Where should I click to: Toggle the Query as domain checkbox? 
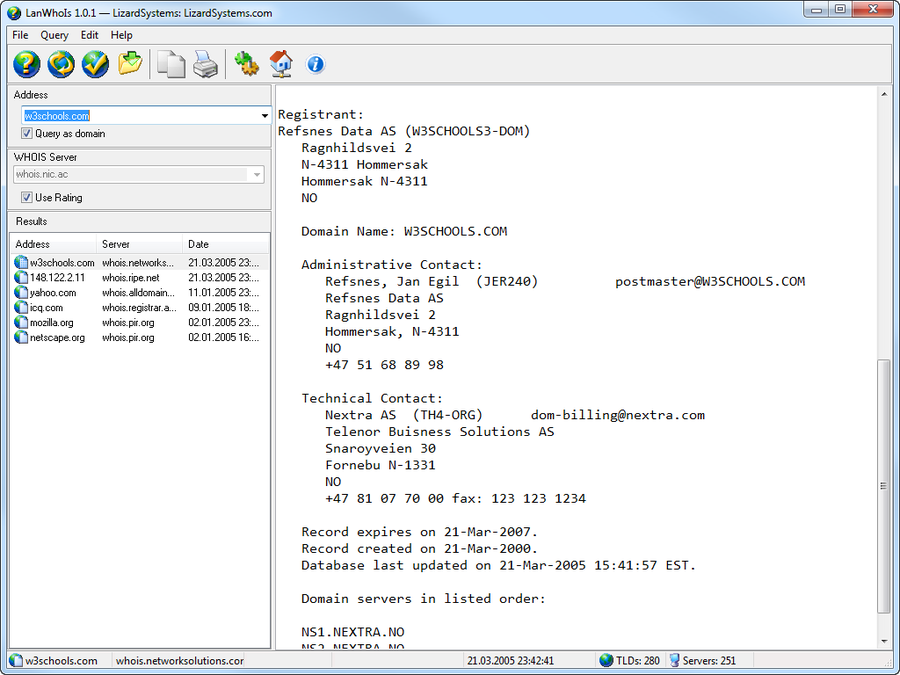coord(26,134)
